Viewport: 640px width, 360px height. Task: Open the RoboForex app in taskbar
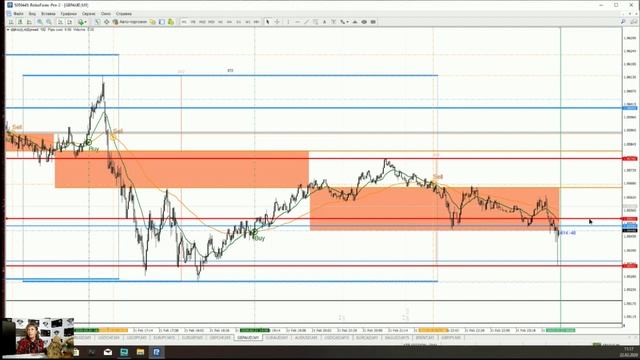click(x=156, y=352)
